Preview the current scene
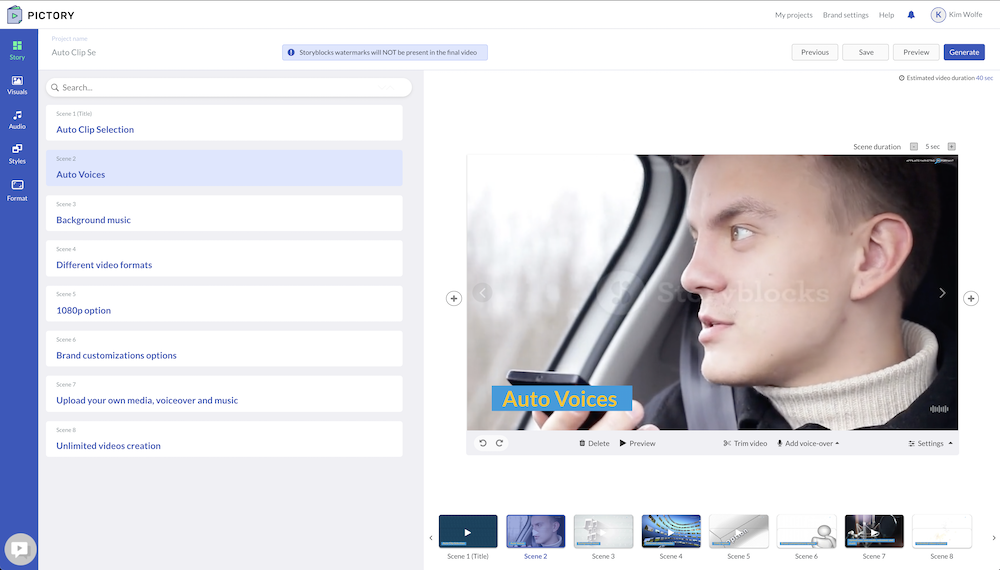Image resolution: width=1000 pixels, height=570 pixels. pyautogui.click(x=637, y=443)
